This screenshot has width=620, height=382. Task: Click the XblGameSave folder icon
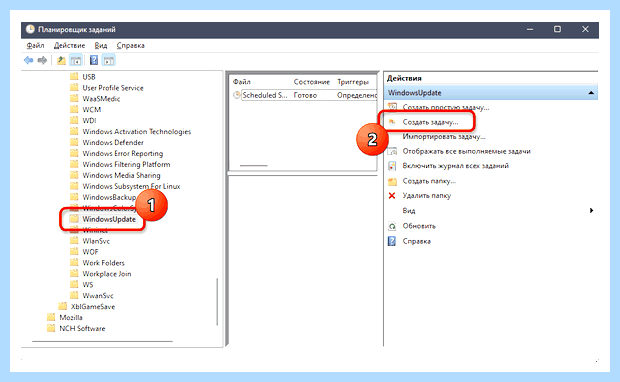click(62, 306)
